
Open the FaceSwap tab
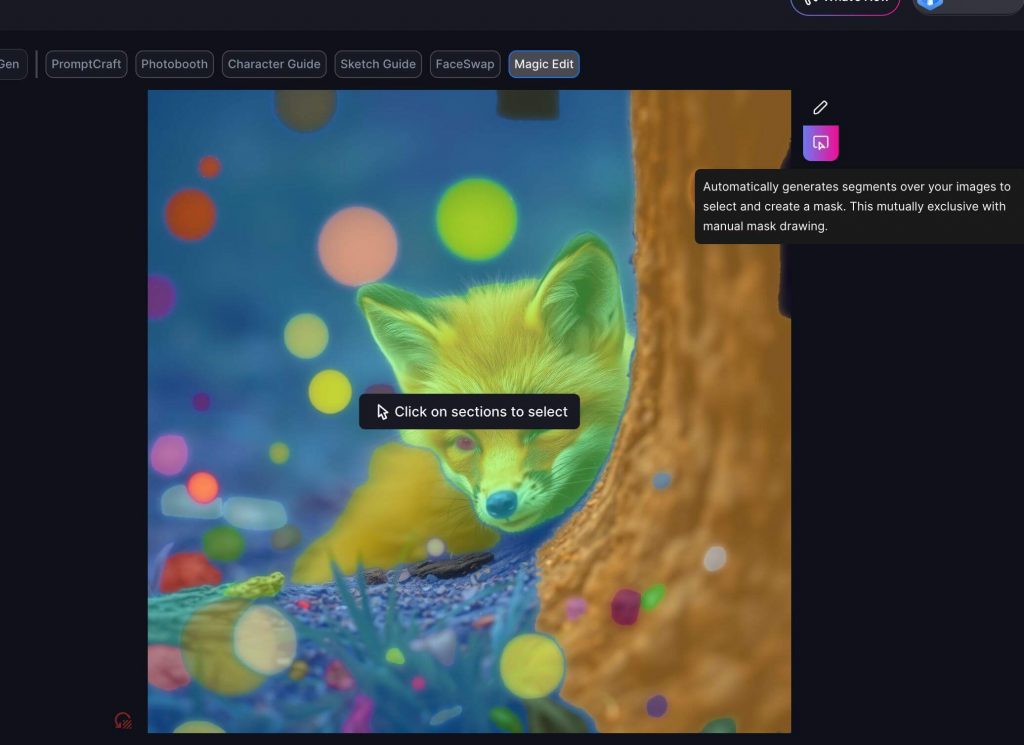465,64
